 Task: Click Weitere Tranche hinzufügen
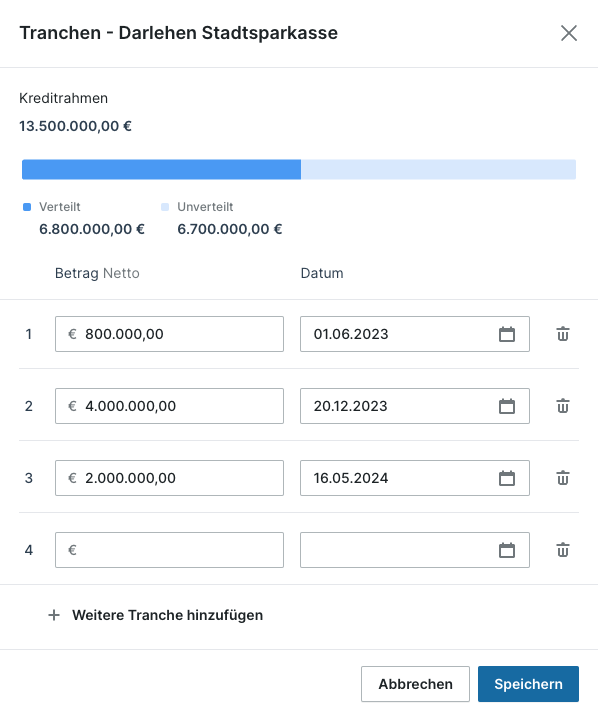[x=167, y=615]
